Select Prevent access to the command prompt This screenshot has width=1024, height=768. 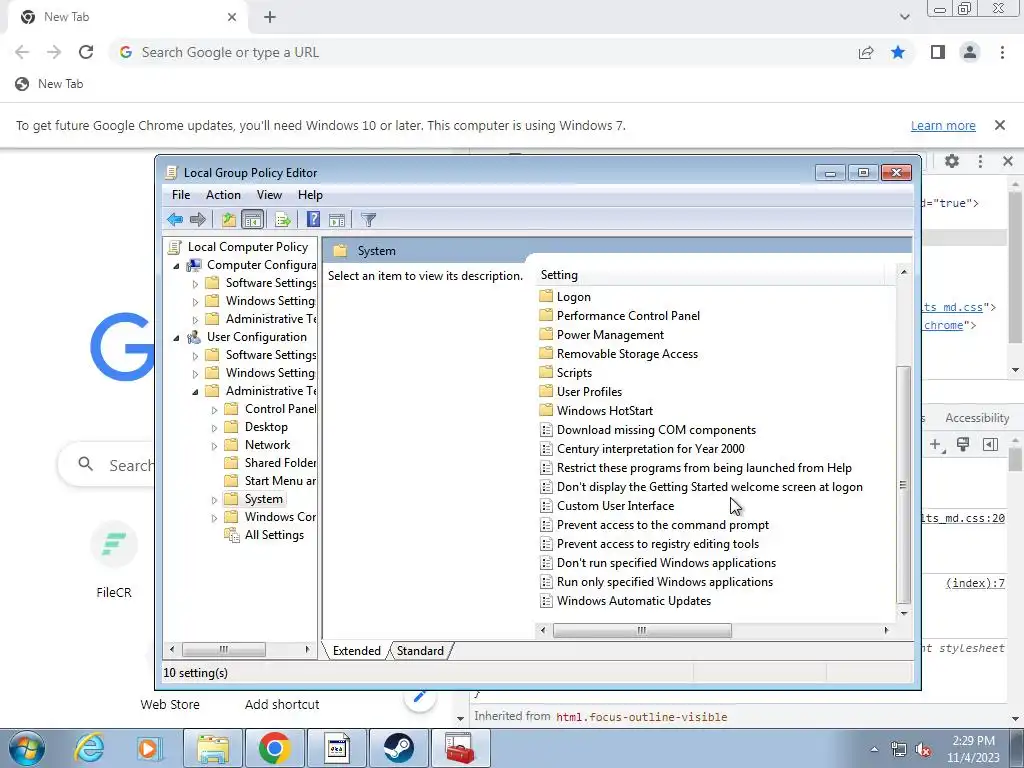[662, 524]
